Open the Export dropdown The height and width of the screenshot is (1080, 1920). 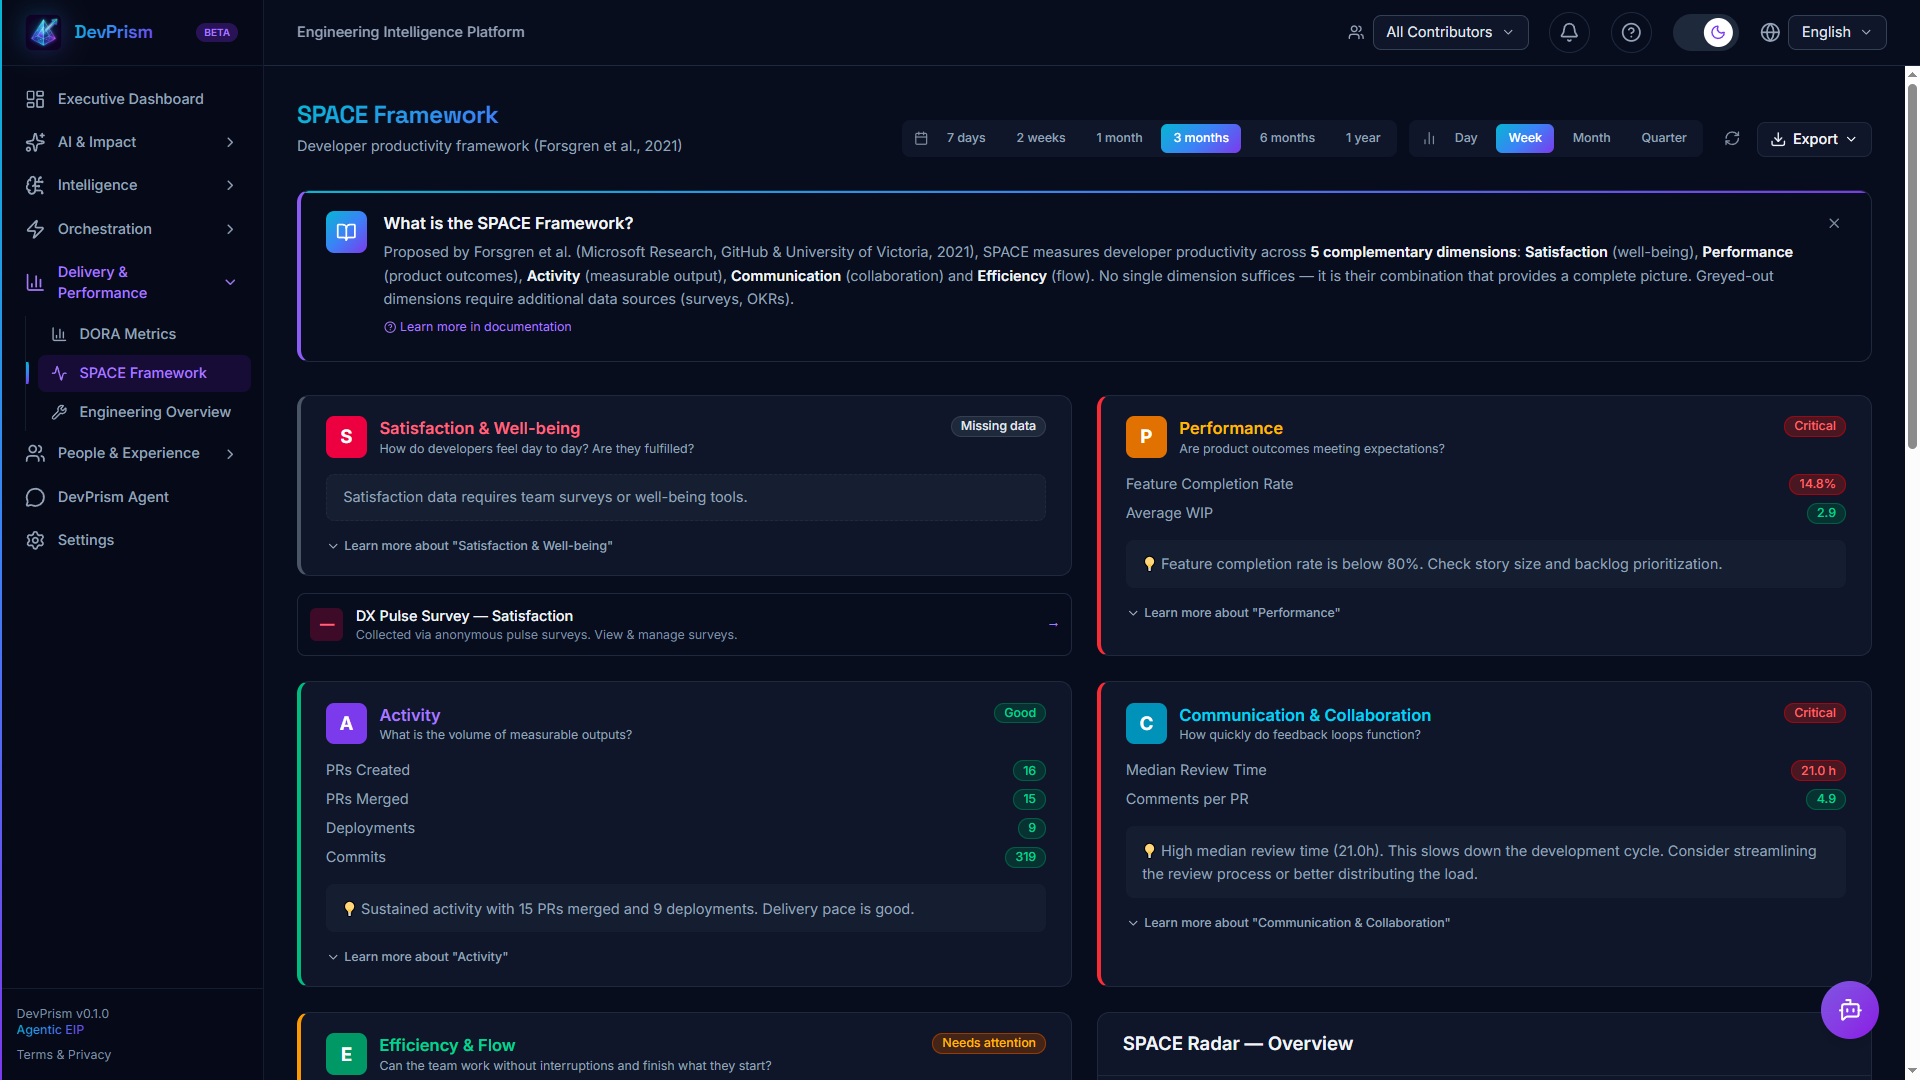pyautogui.click(x=1814, y=139)
